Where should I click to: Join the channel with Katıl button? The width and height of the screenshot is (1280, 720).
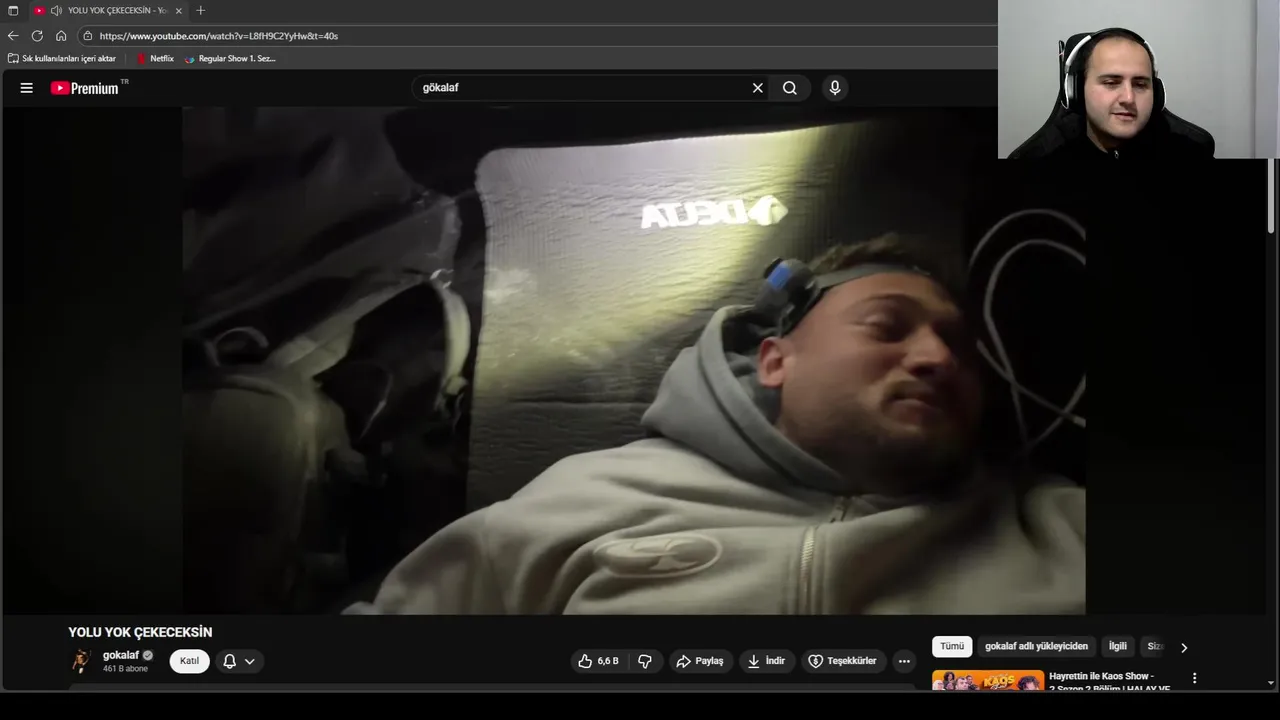click(x=189, y=661)
